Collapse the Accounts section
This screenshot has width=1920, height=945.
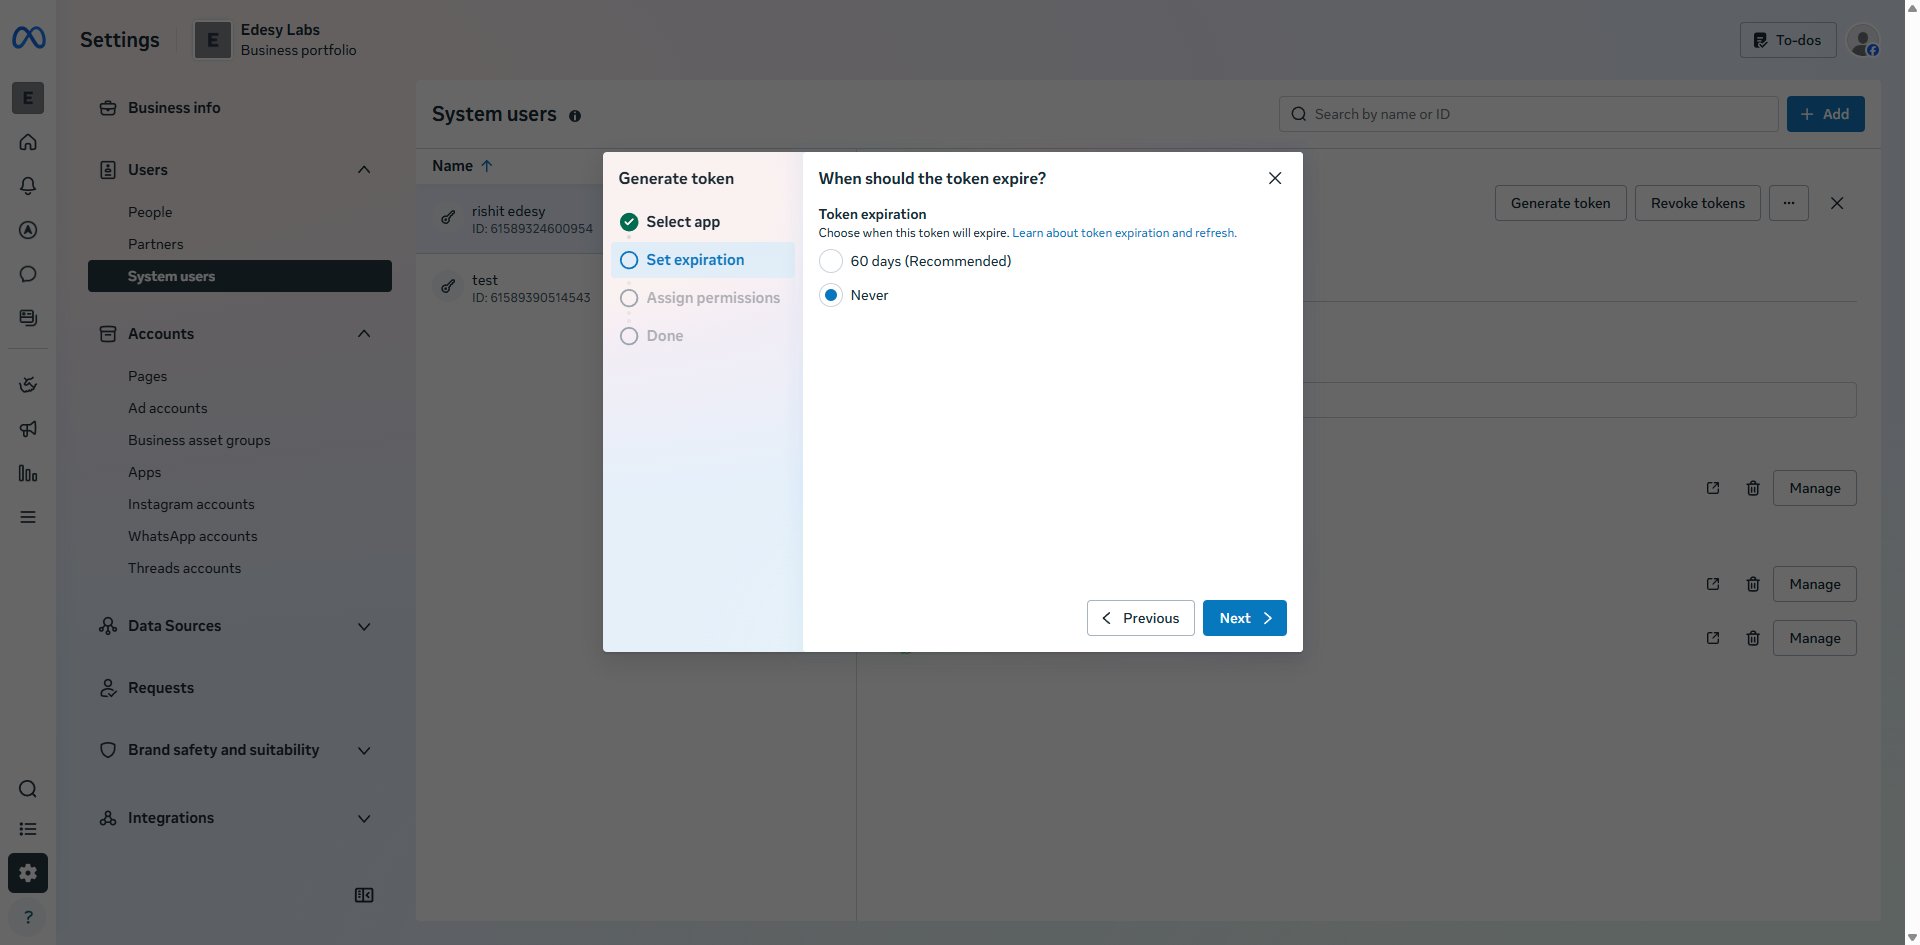(x=364, y=334)
